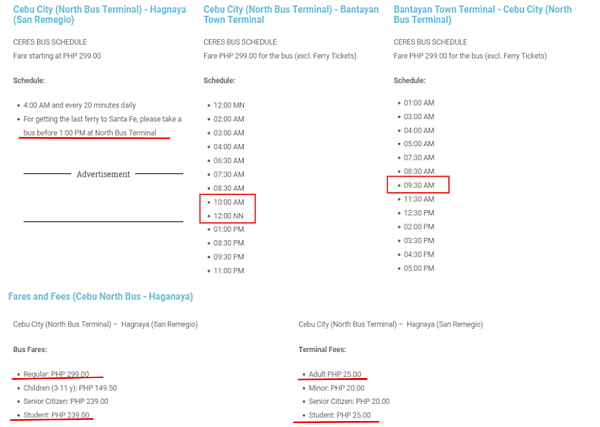Viewport: 600px width, 427px height.
Task: Select 'Adult PHP 25.00' terminal fee
Action: click(335, 374)
